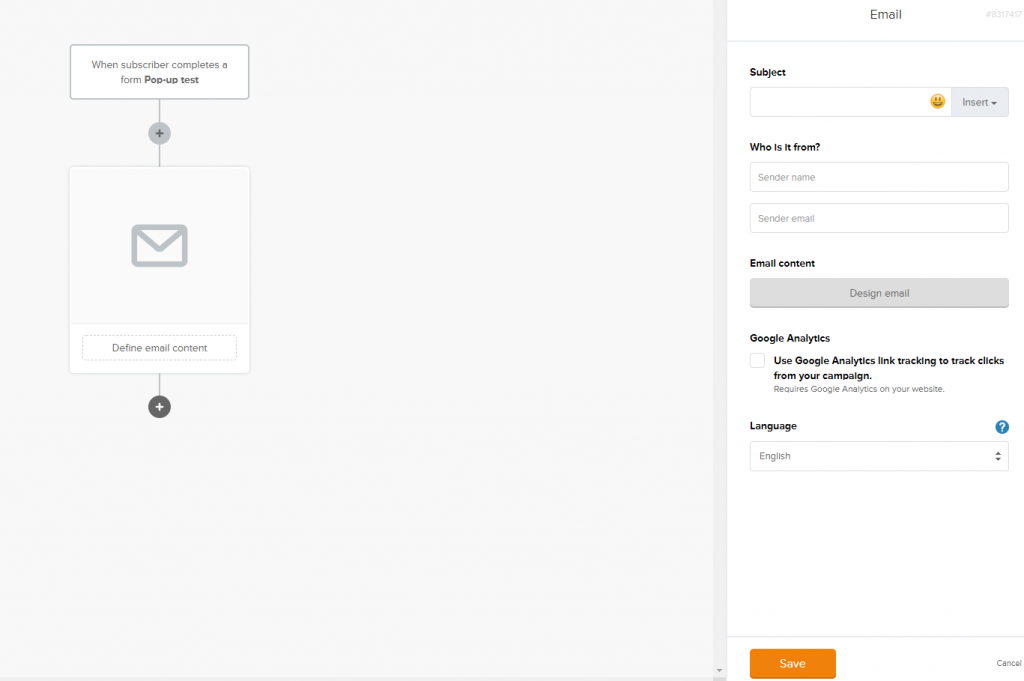Focus the Sender email field
Screen dimensions: 1024x681
(878, 218)
